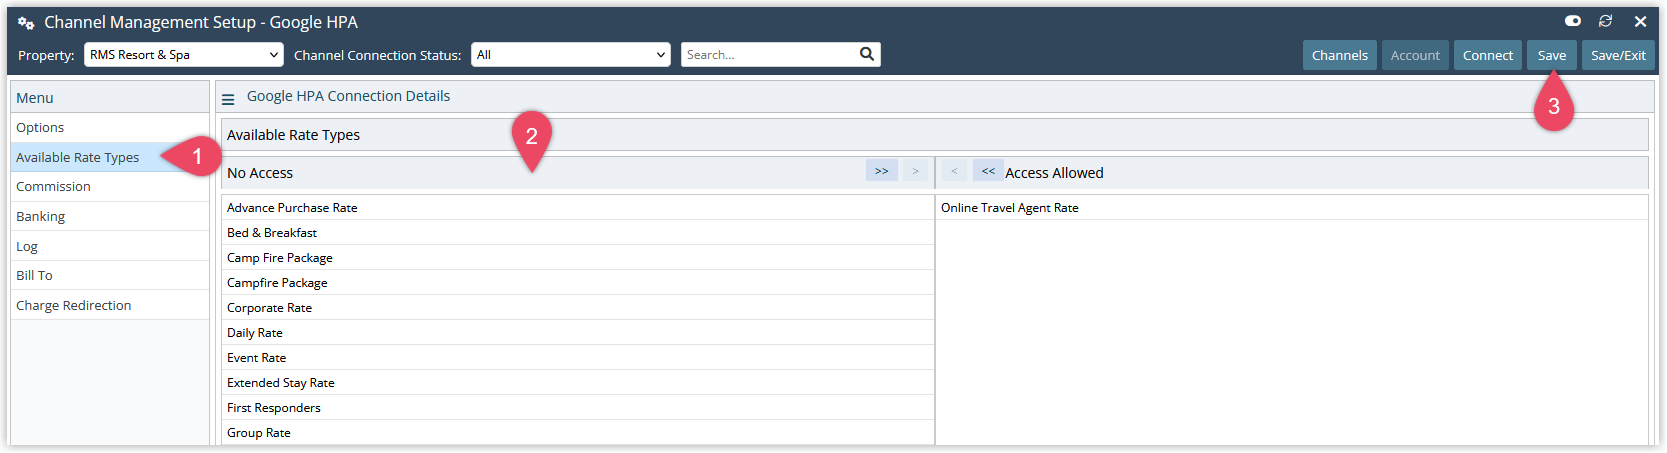Viewport: 1667px width, 453px height.
Task: Move selected rate type to Access Allowed
Action: (x=915, y=171)
